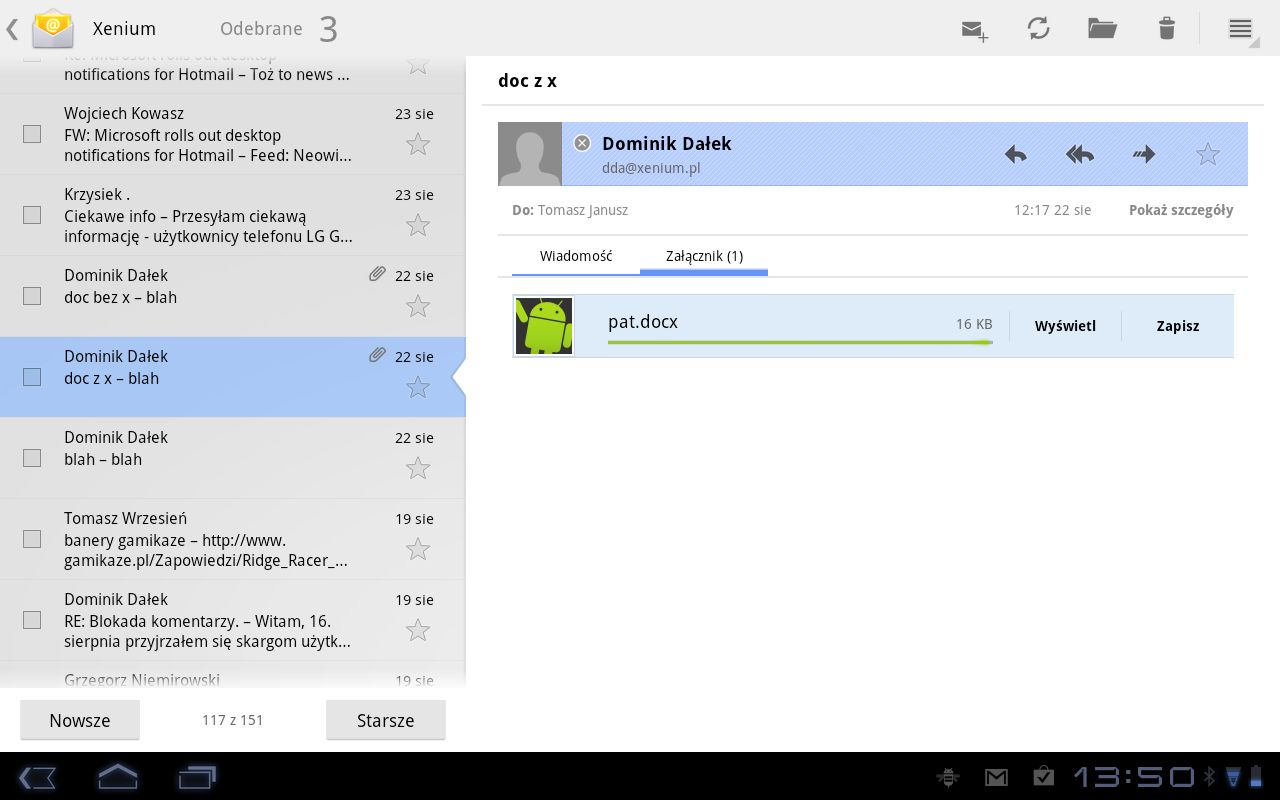1280x800 pixels.
Task: Open the market bag notification icon
Action: tap(1043, 776)
